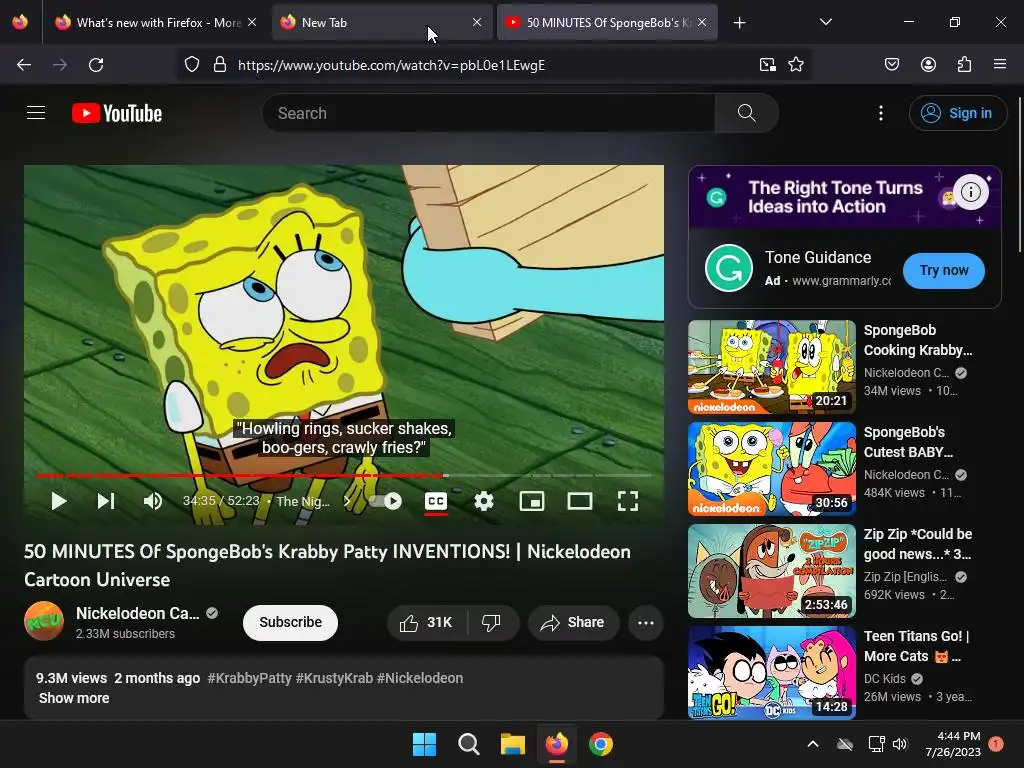Open tracking protection shield icon
Viewport: 1024px width, 768px height.
(191, 65)
